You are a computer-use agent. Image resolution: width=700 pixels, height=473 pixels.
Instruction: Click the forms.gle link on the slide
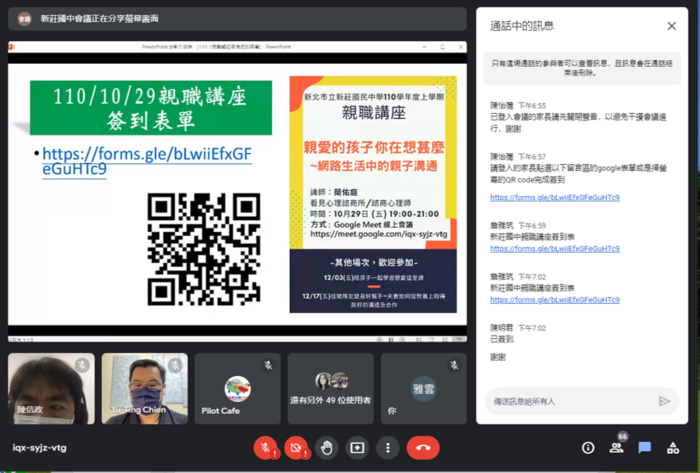point(146,162)
